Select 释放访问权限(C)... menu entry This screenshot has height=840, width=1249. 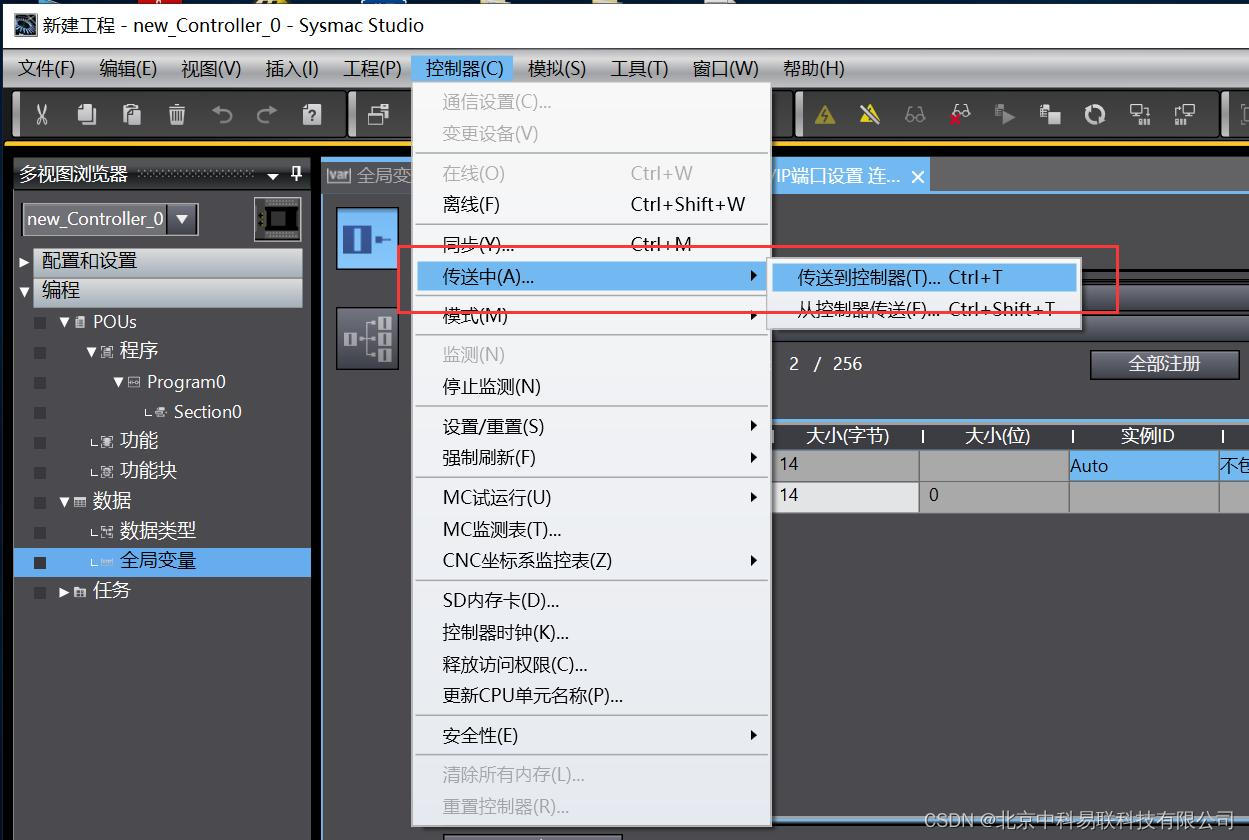pyautogui.click(x=592, y=665)
